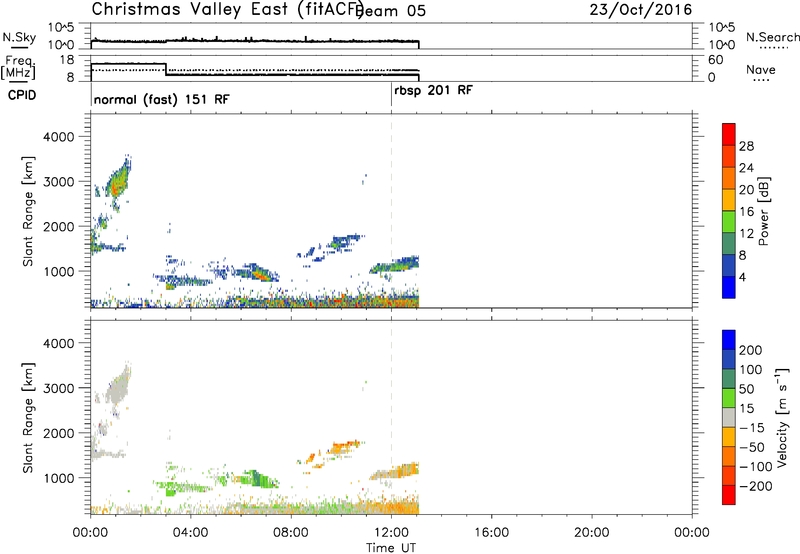The image size is (800, 554).
Task: Click the 'Time UT' axis label
Action: point(391,548)
